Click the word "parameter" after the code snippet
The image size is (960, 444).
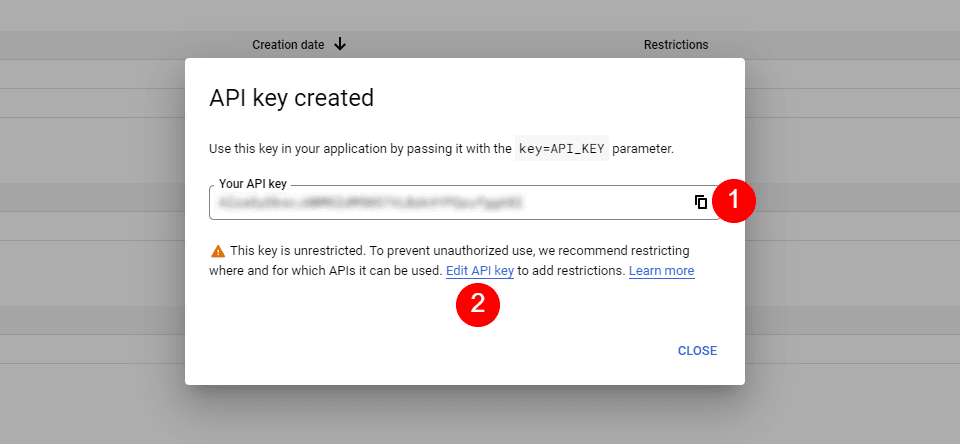pos(642,149)
